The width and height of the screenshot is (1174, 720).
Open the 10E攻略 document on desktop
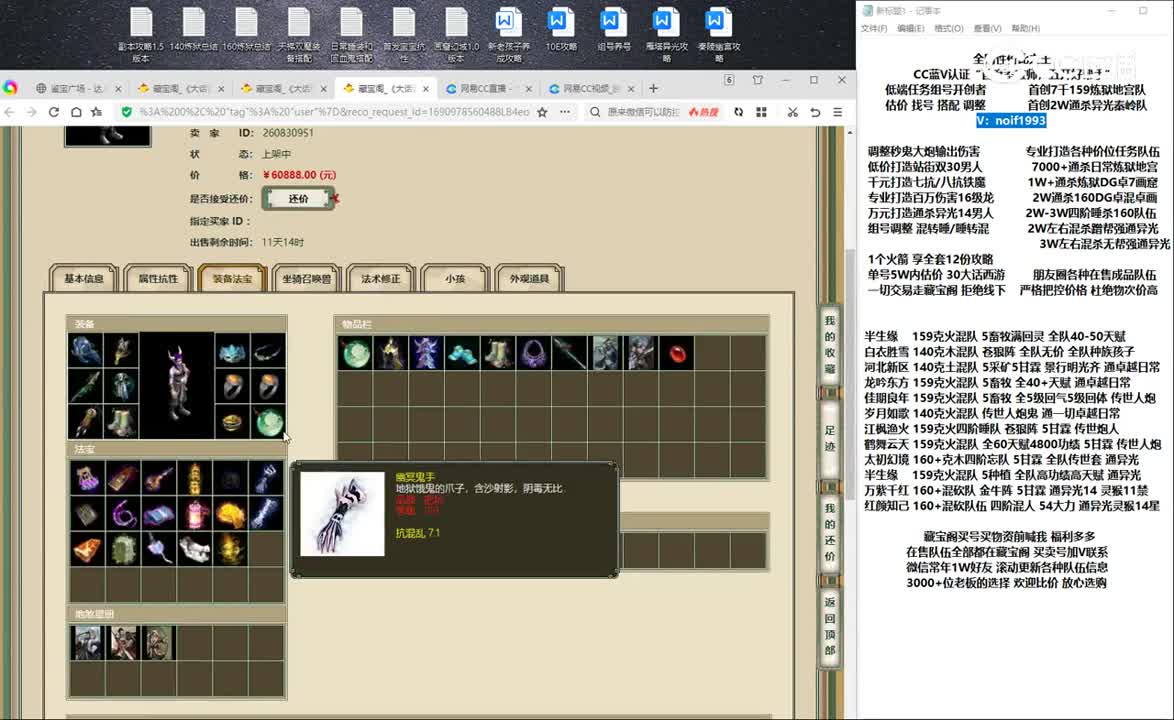tap(560, 30)
